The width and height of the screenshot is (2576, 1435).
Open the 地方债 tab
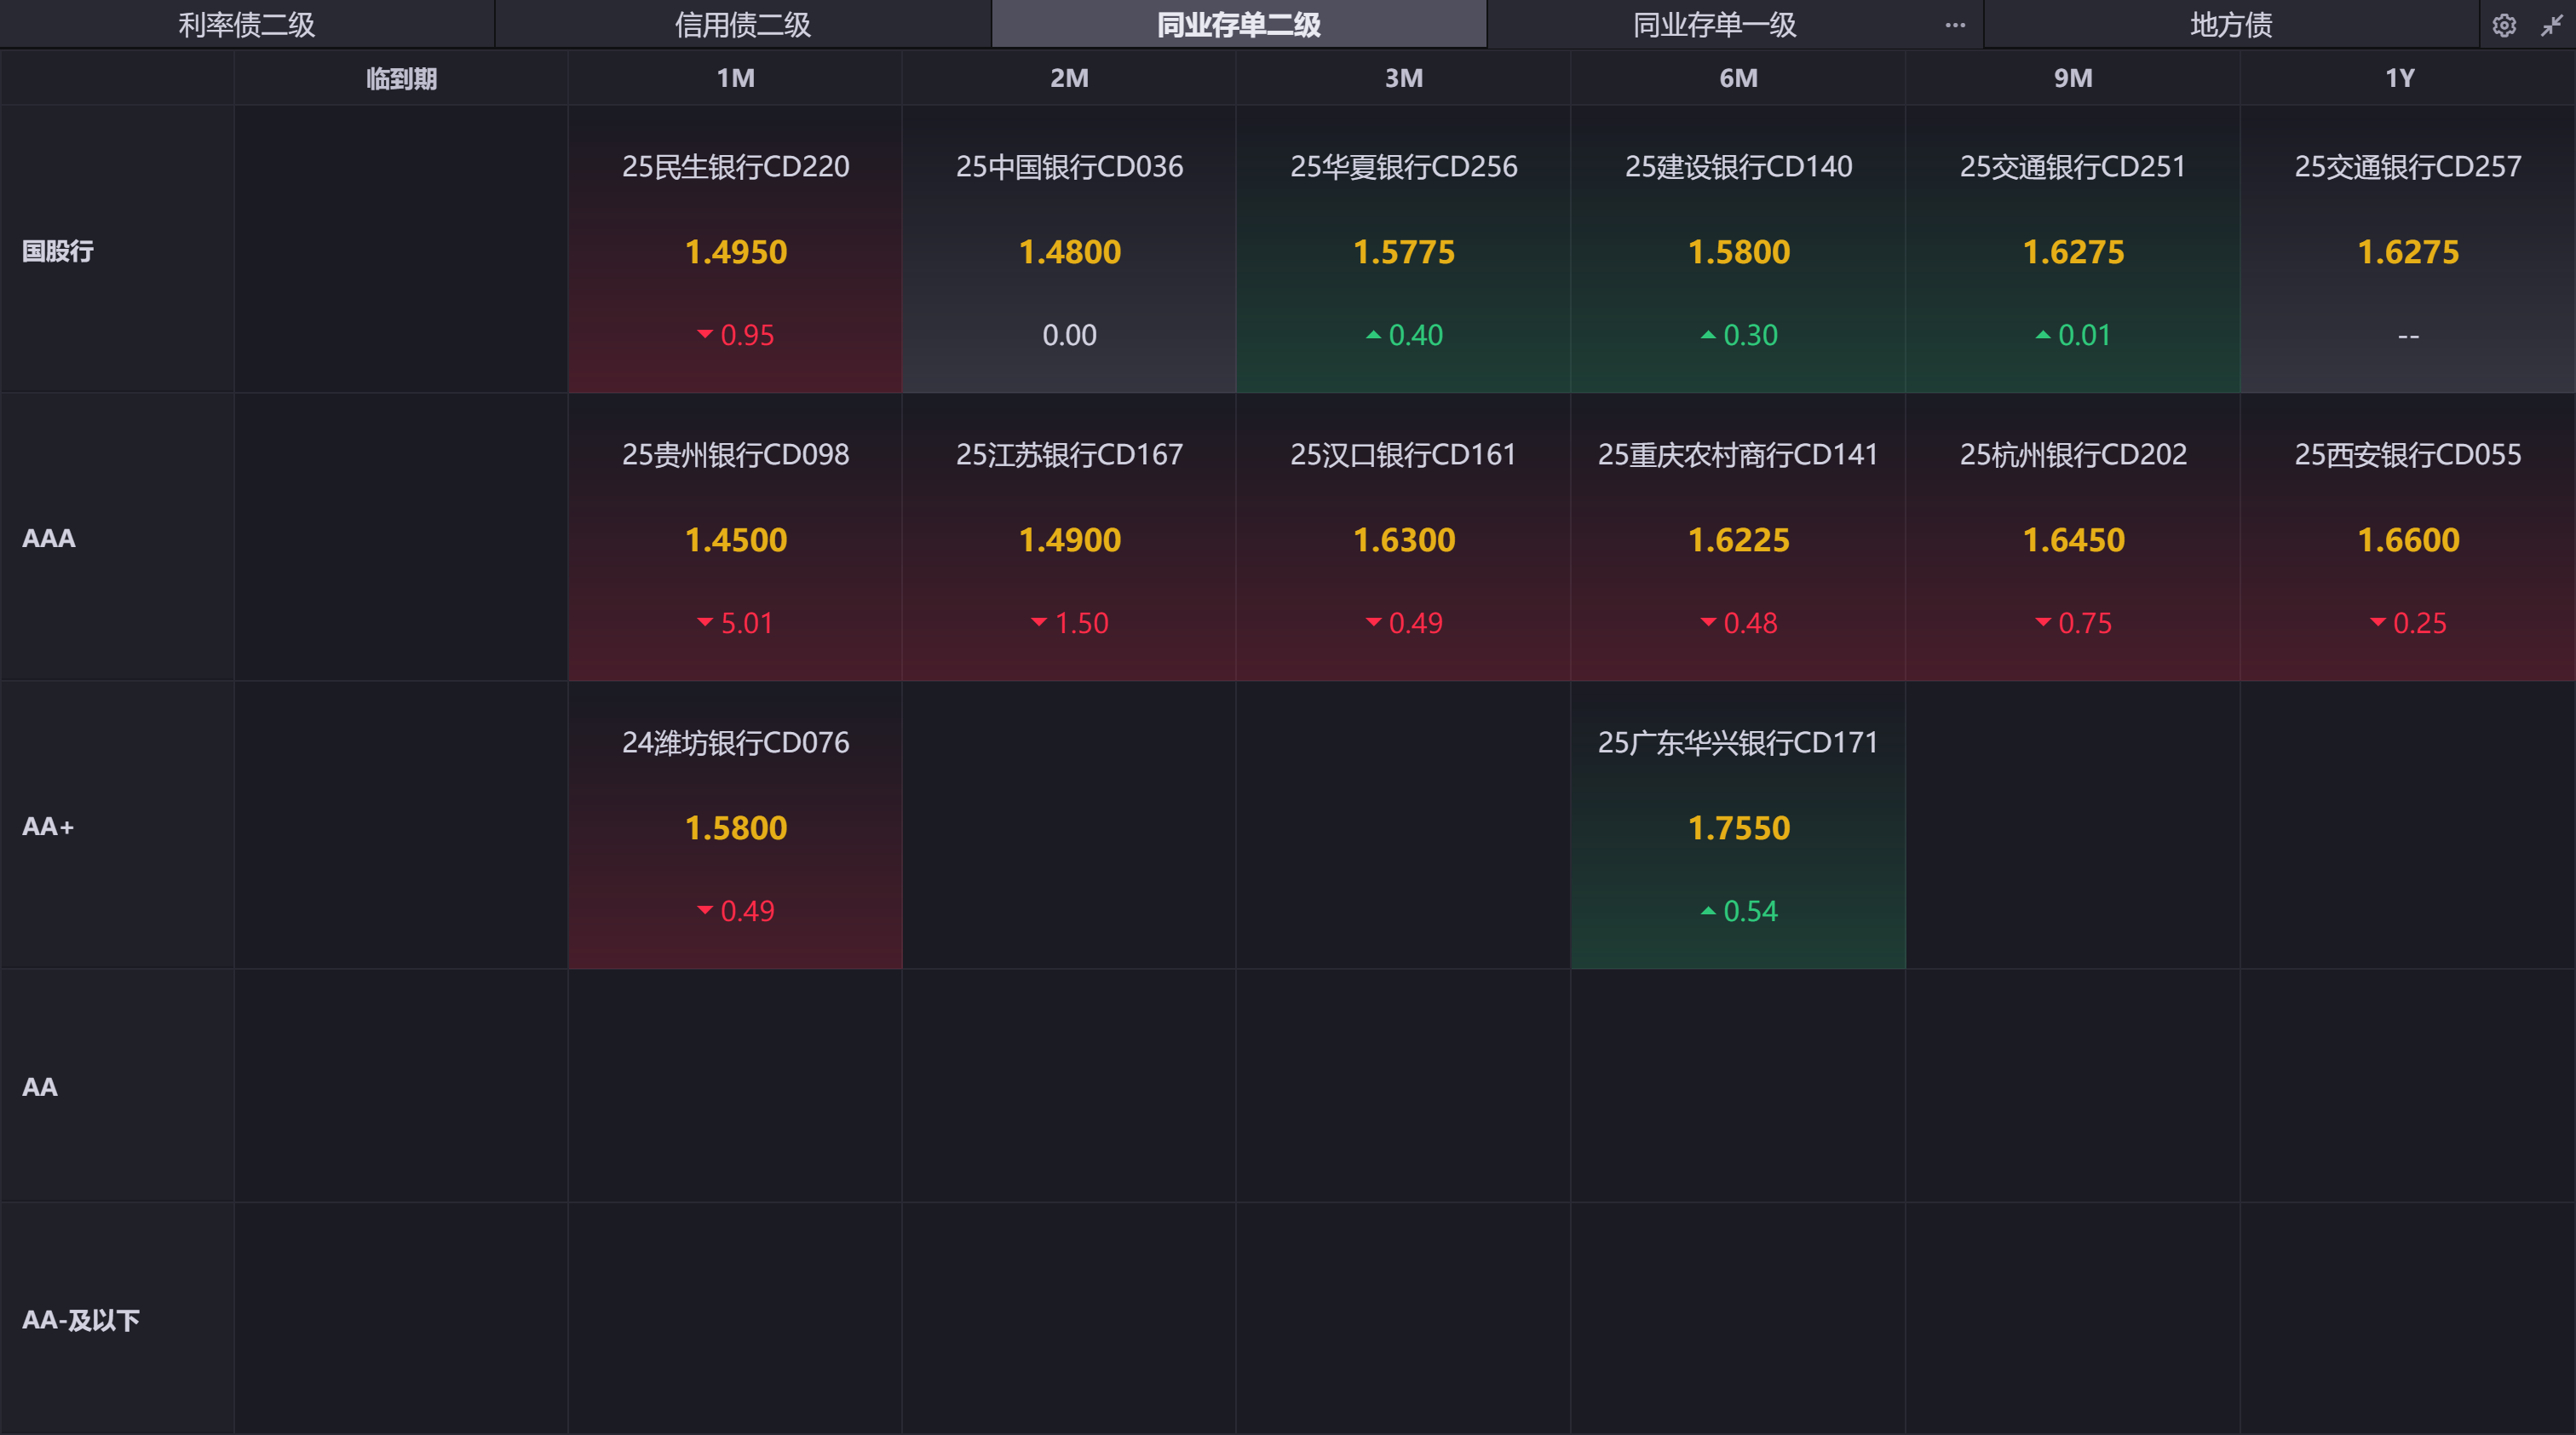pyautogui.click(x=2230, y=25)
